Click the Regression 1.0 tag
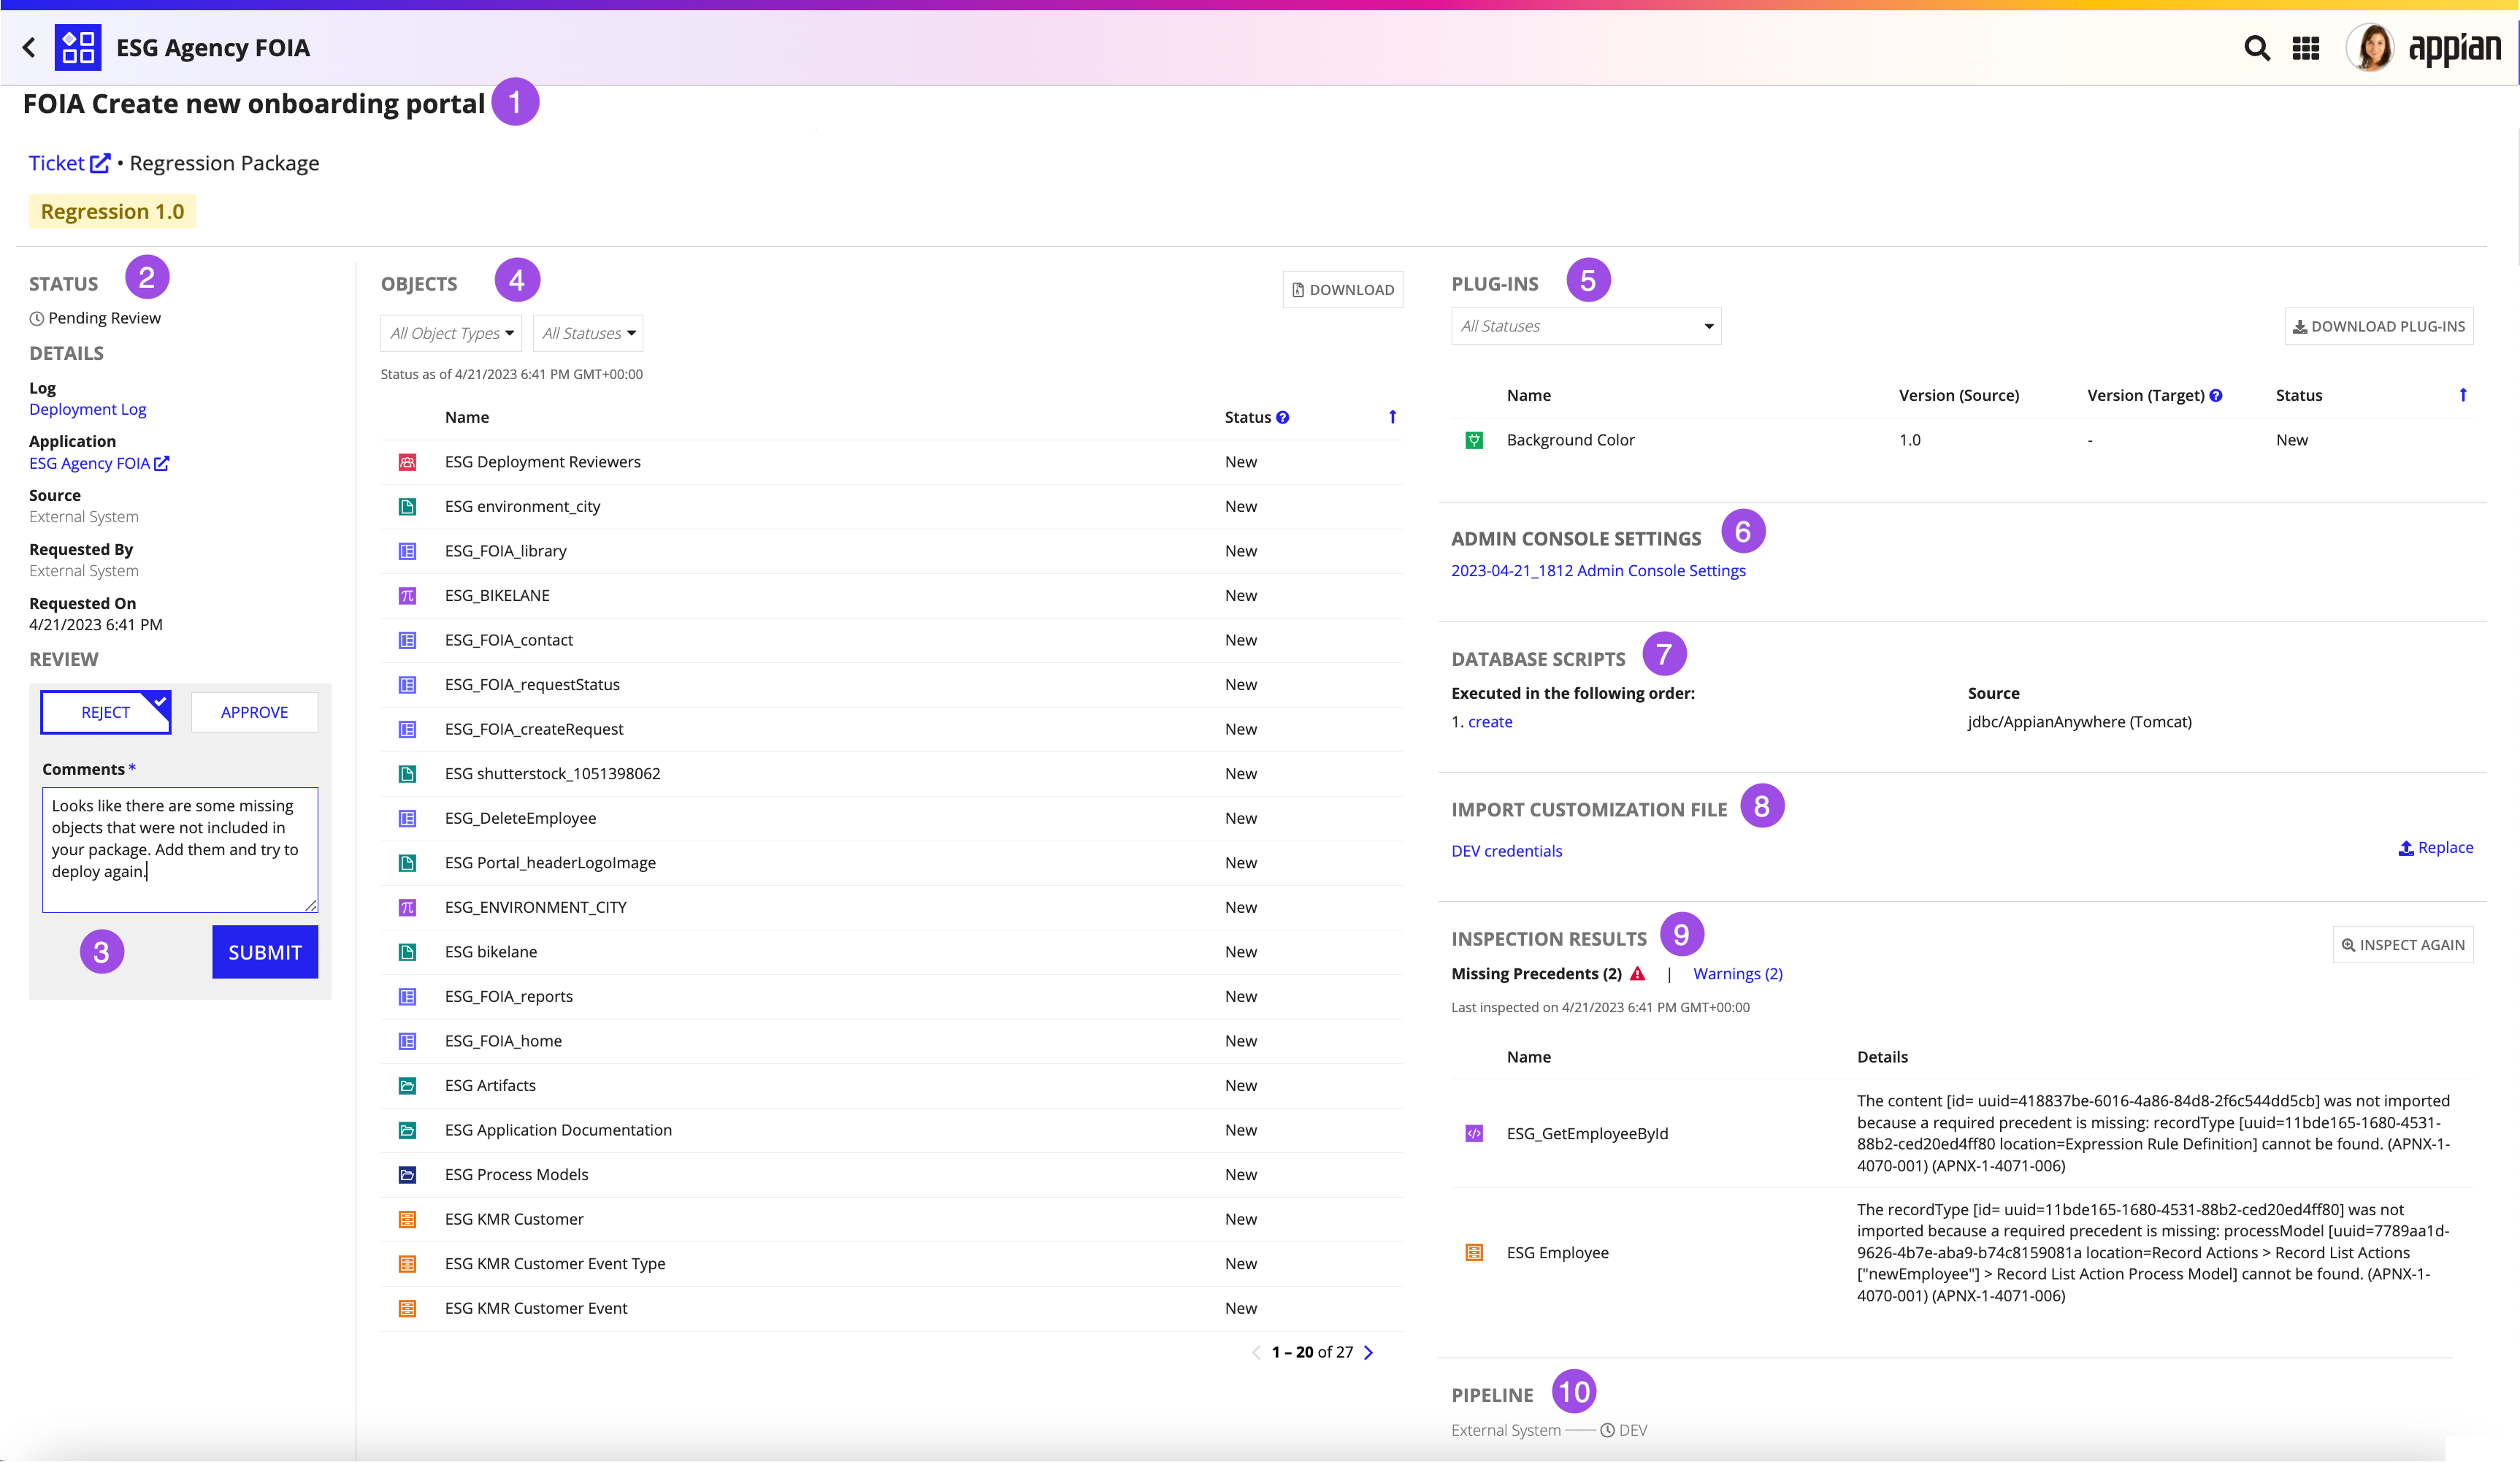Screen dimensions: 2520x1462 112,211
